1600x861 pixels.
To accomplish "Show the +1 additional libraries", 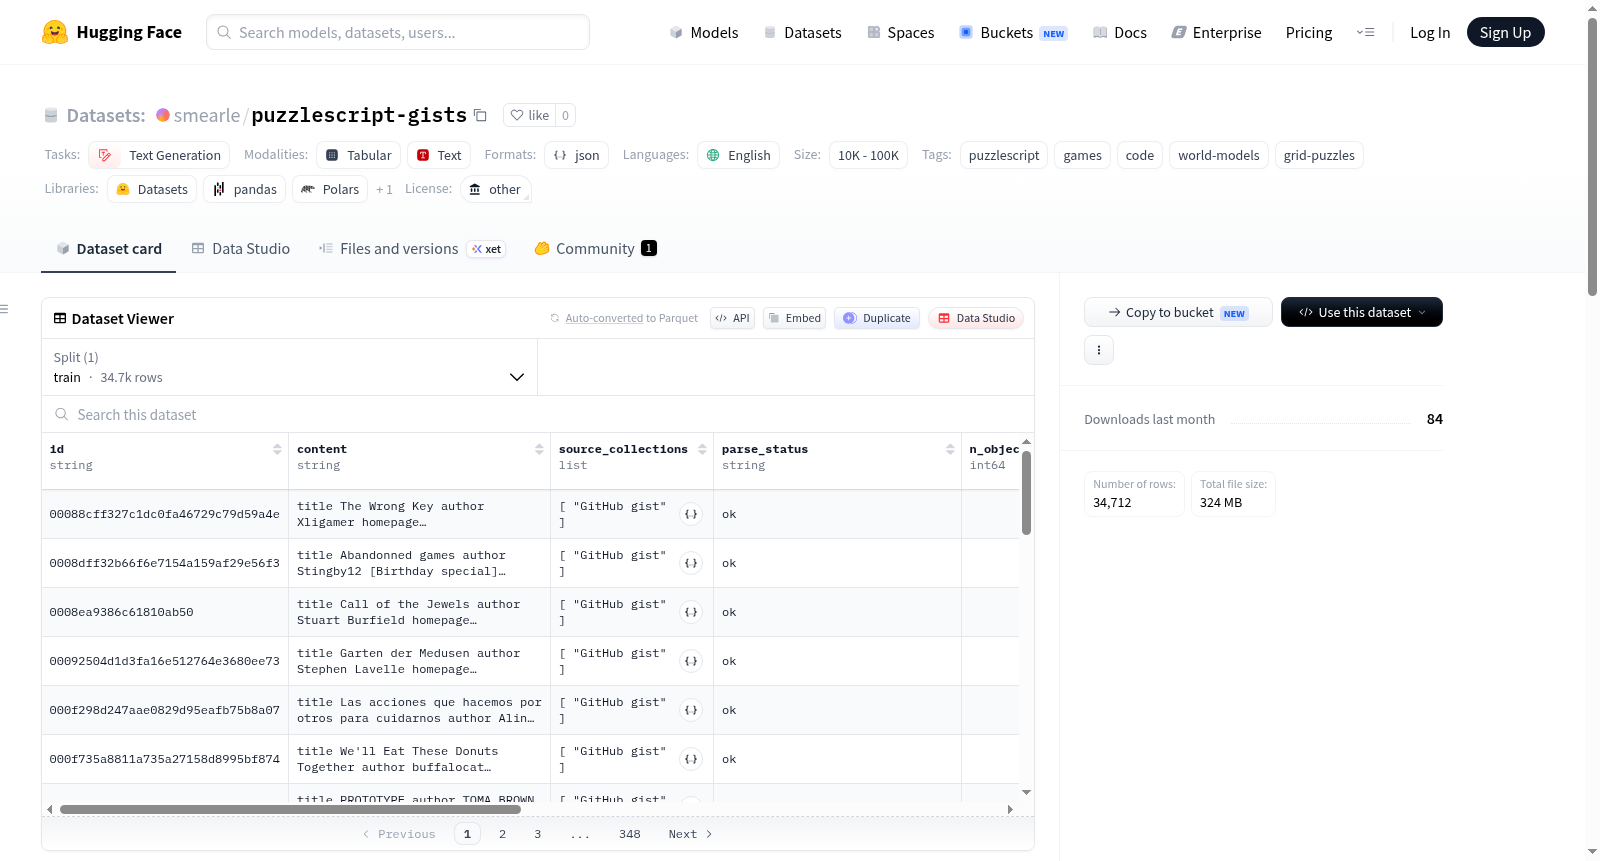I will [384, 189].
